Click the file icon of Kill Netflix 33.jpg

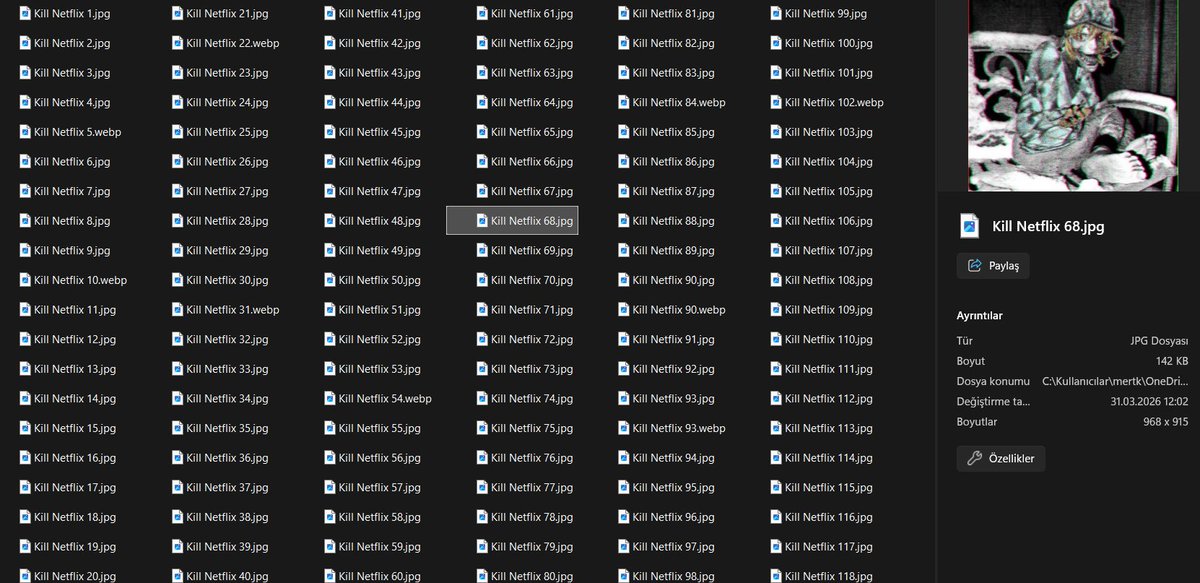tap(177, 369)
